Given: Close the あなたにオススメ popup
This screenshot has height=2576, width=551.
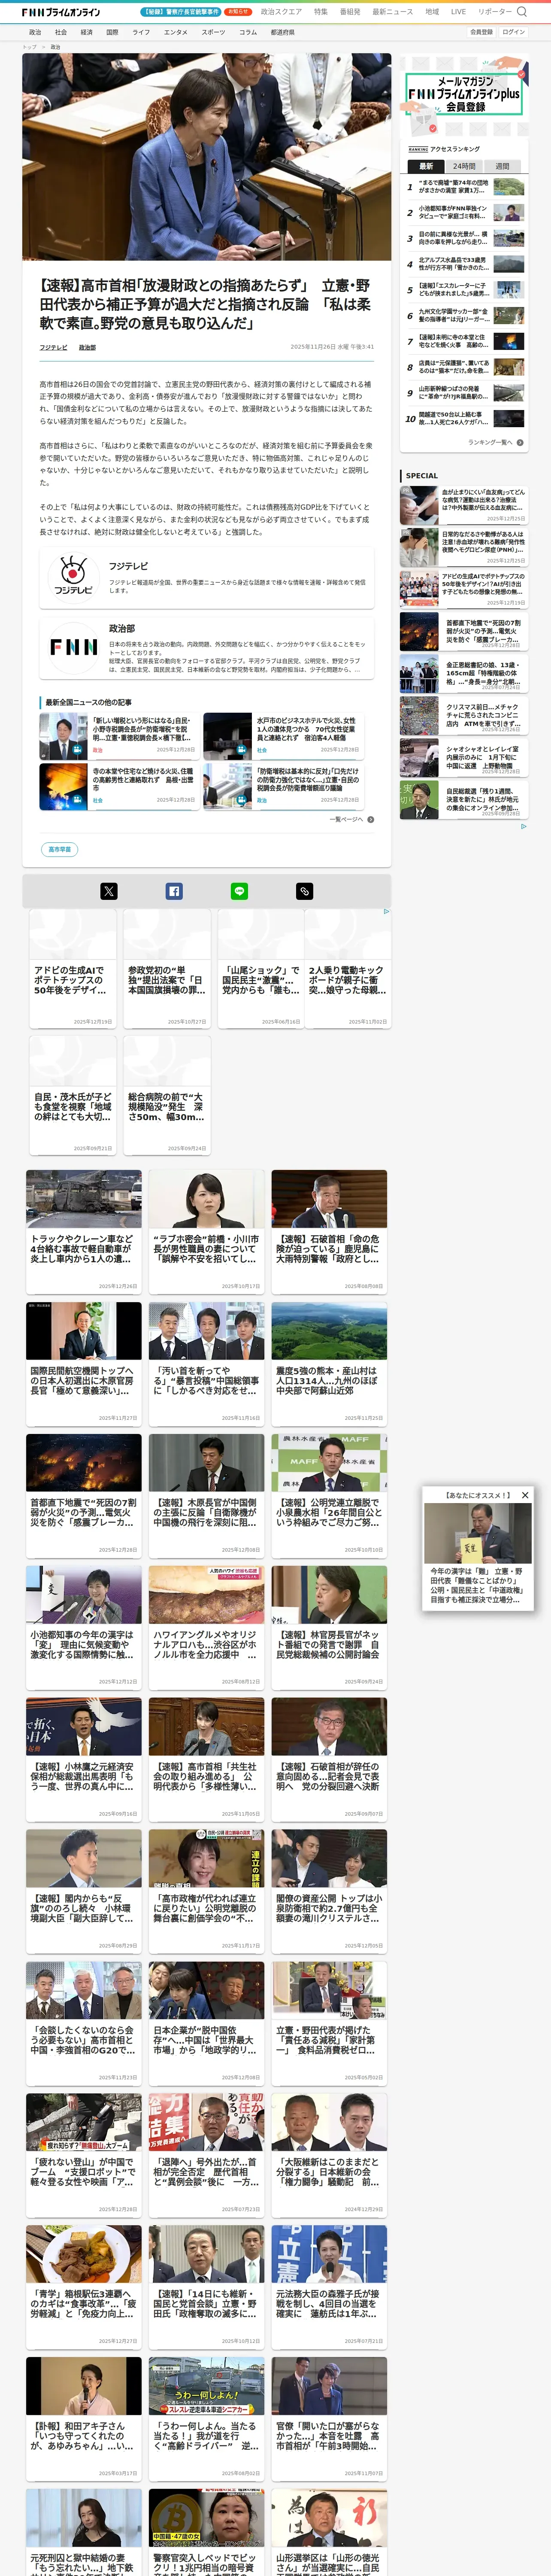Looking at the screenshot, I should 525,1495.
